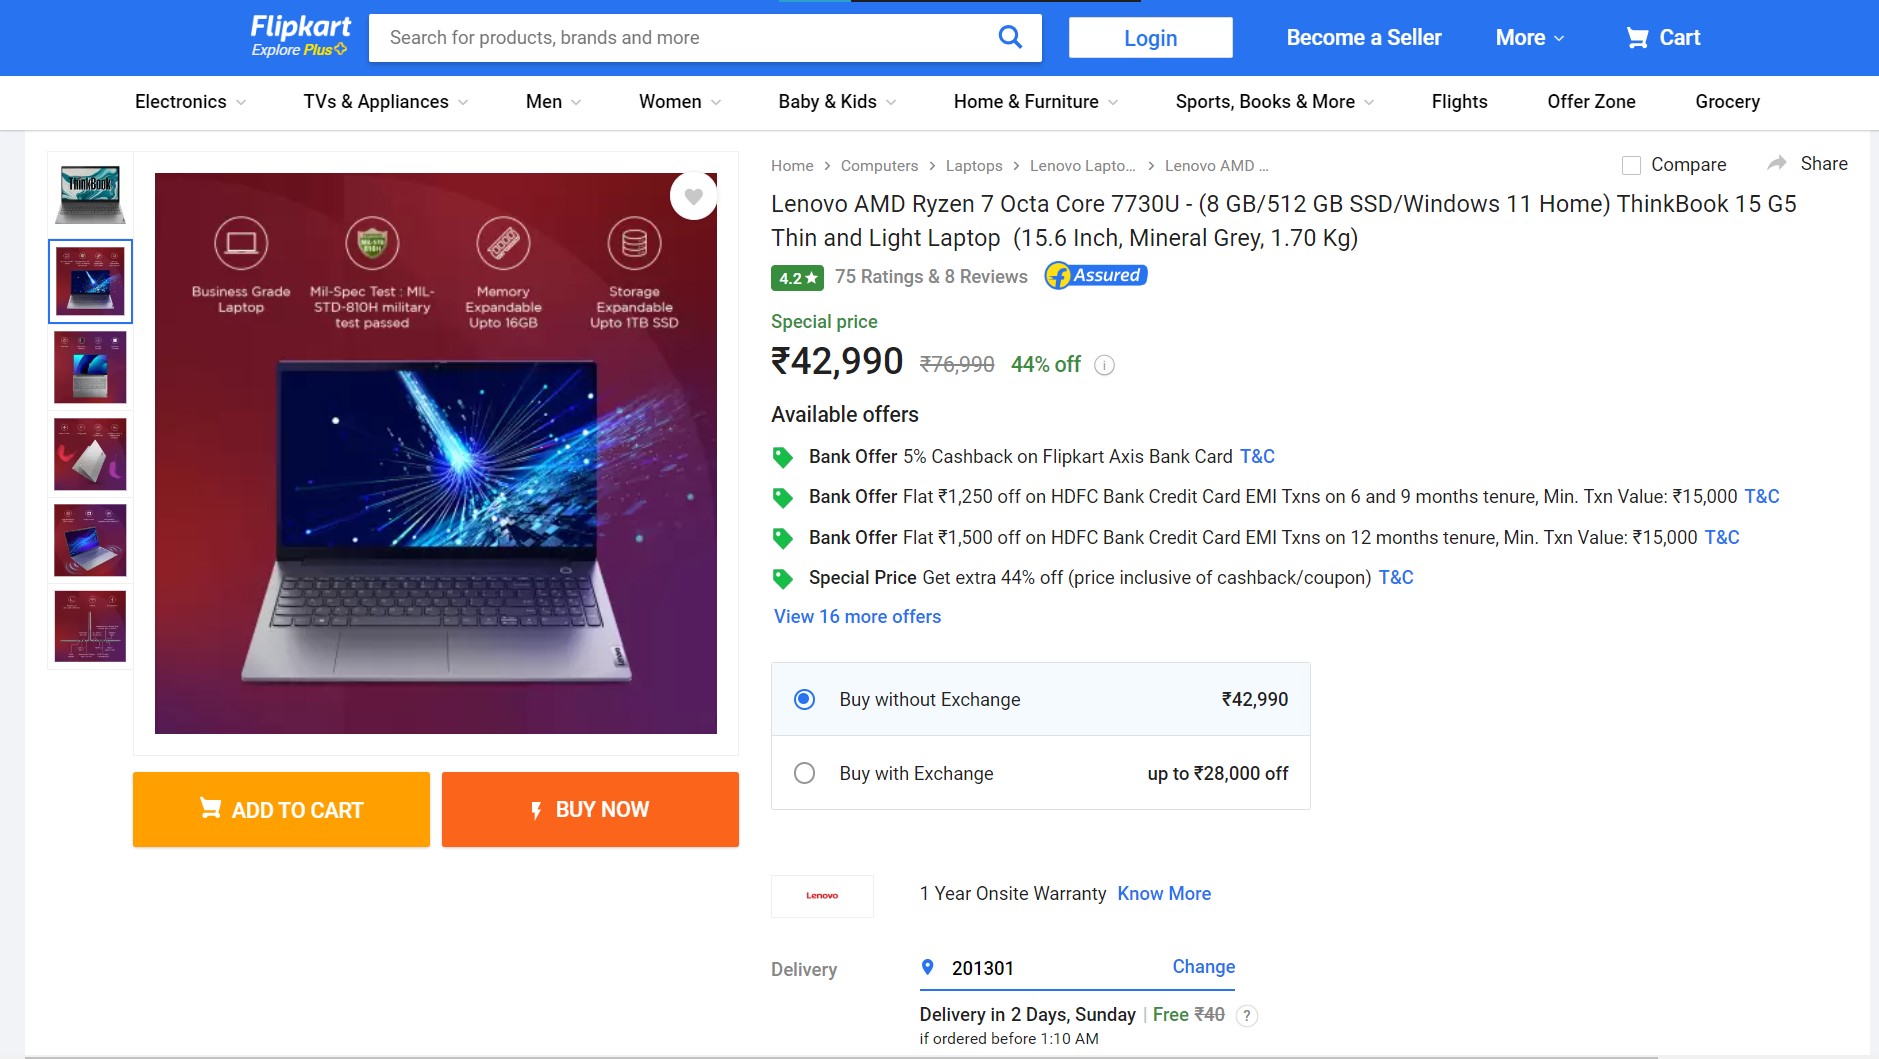This screenshot has width=1879, height=1059.
Task: Click the delivery charge help question icon
Action: (1246, 1015)
